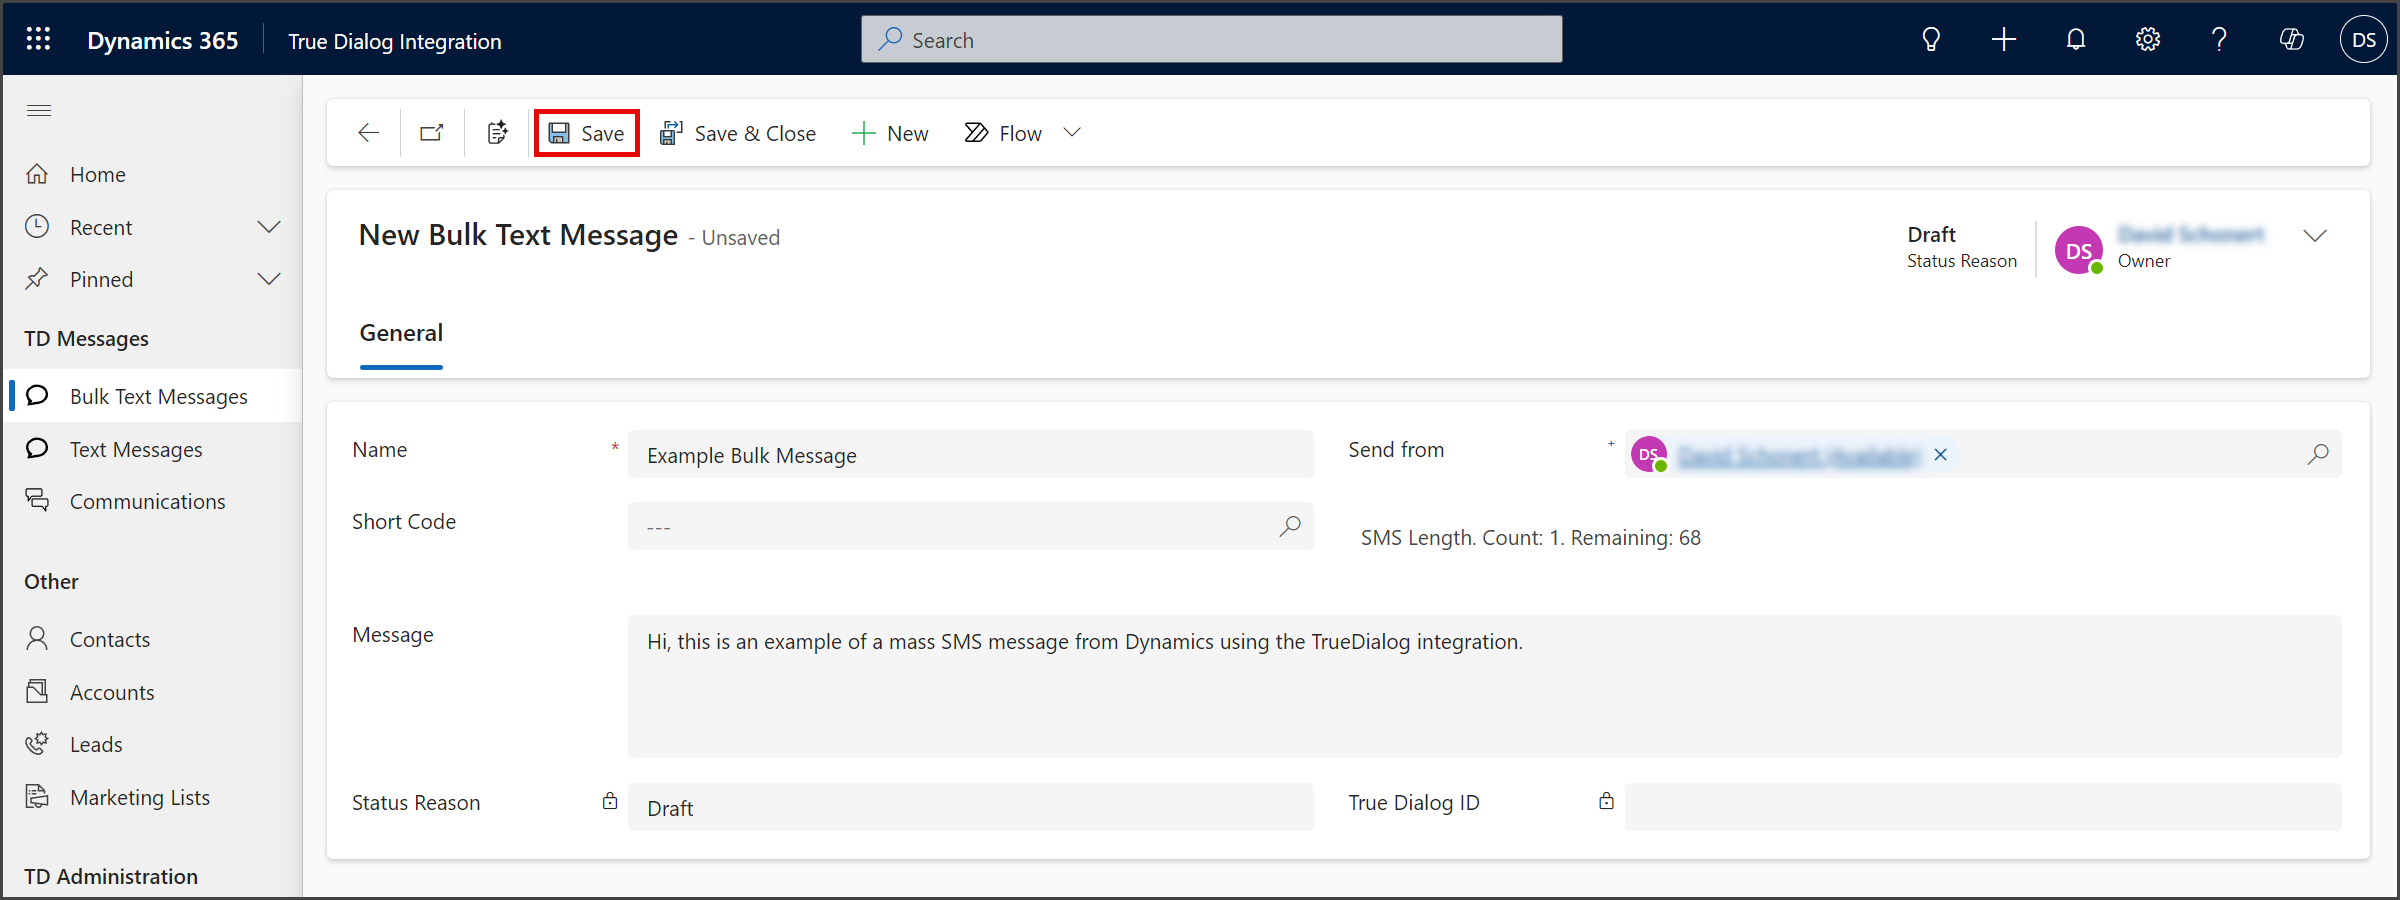This screenshot has width=2400, height=900.
Task: Open DS account profile menu
Action: [2363, 40]
